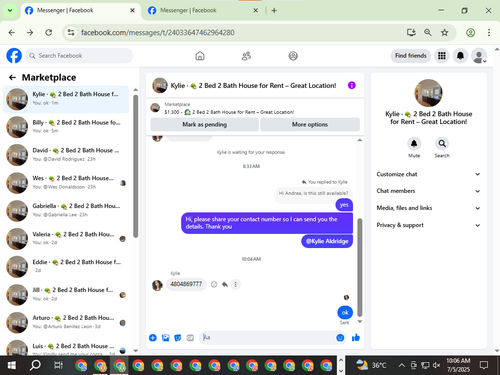React to Kylie's phone number message
The width and height of the screenshot is (500, 375).
coord(214,284)
